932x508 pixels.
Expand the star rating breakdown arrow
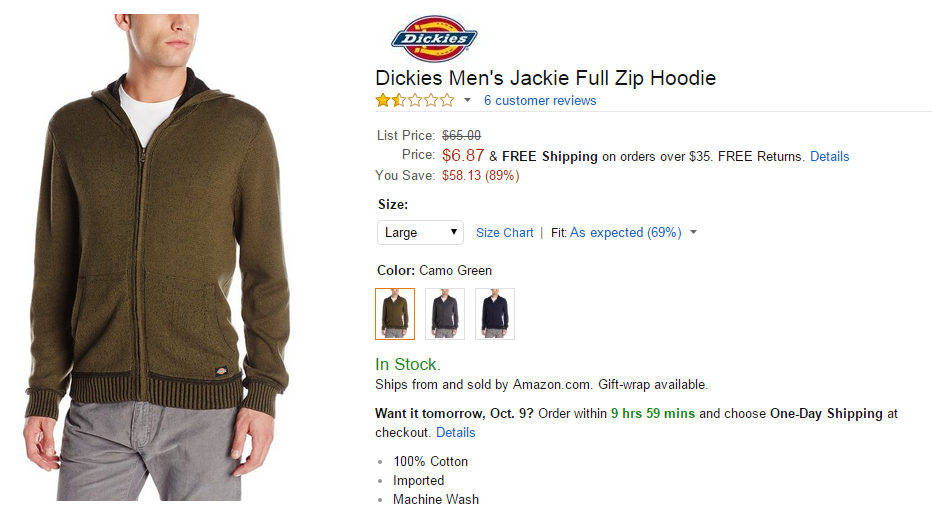click(x=467, y=100)
